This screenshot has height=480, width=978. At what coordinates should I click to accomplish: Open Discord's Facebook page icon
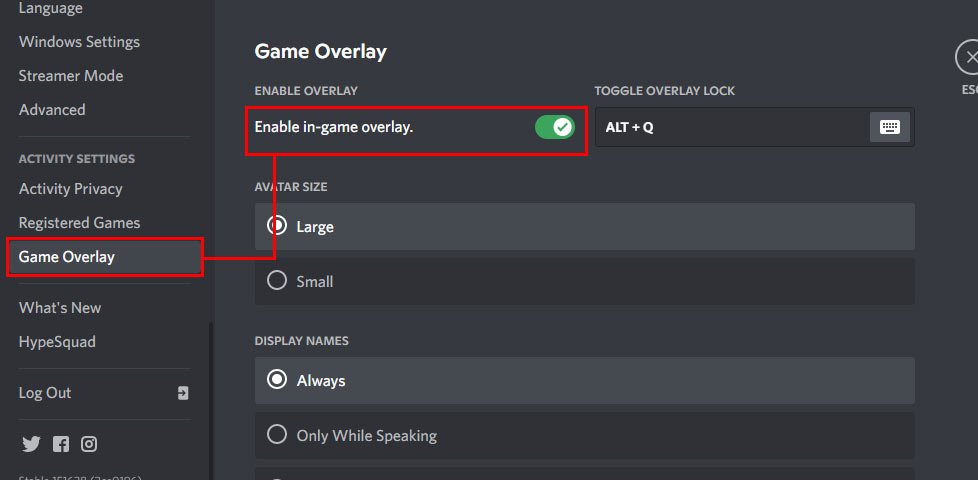61,444
